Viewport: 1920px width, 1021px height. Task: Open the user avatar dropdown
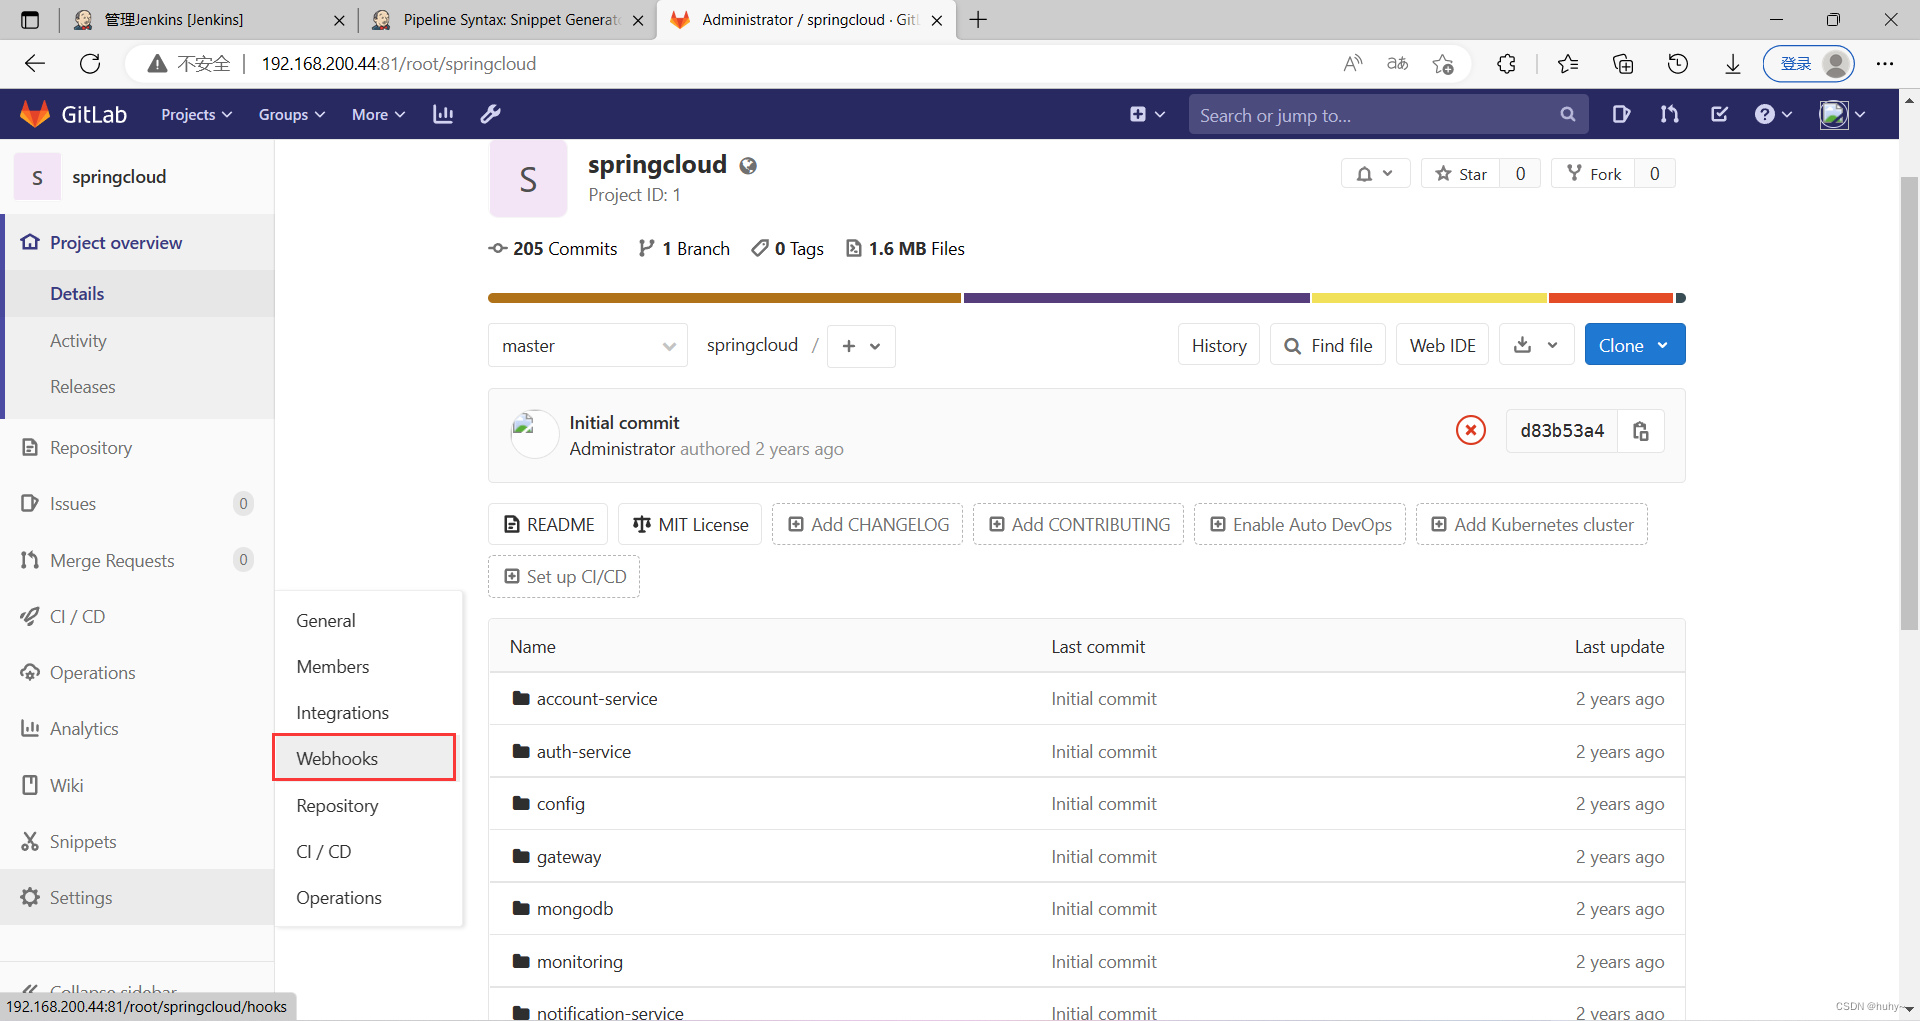point(1842,114)
